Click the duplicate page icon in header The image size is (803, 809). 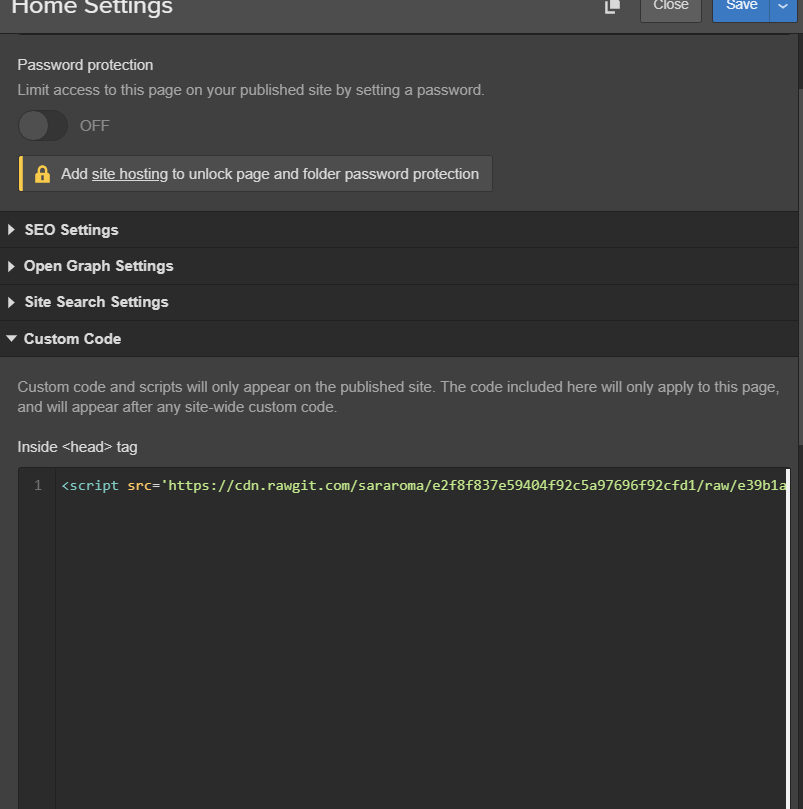(612, 7)
